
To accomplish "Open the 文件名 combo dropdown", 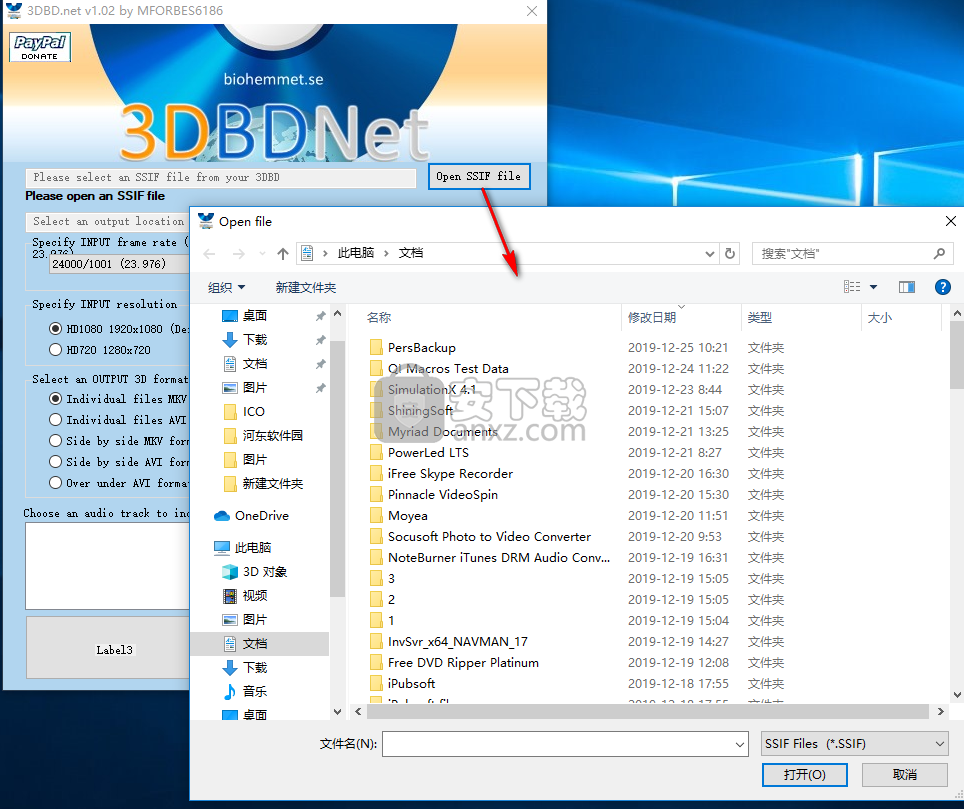I will [740, 744].
